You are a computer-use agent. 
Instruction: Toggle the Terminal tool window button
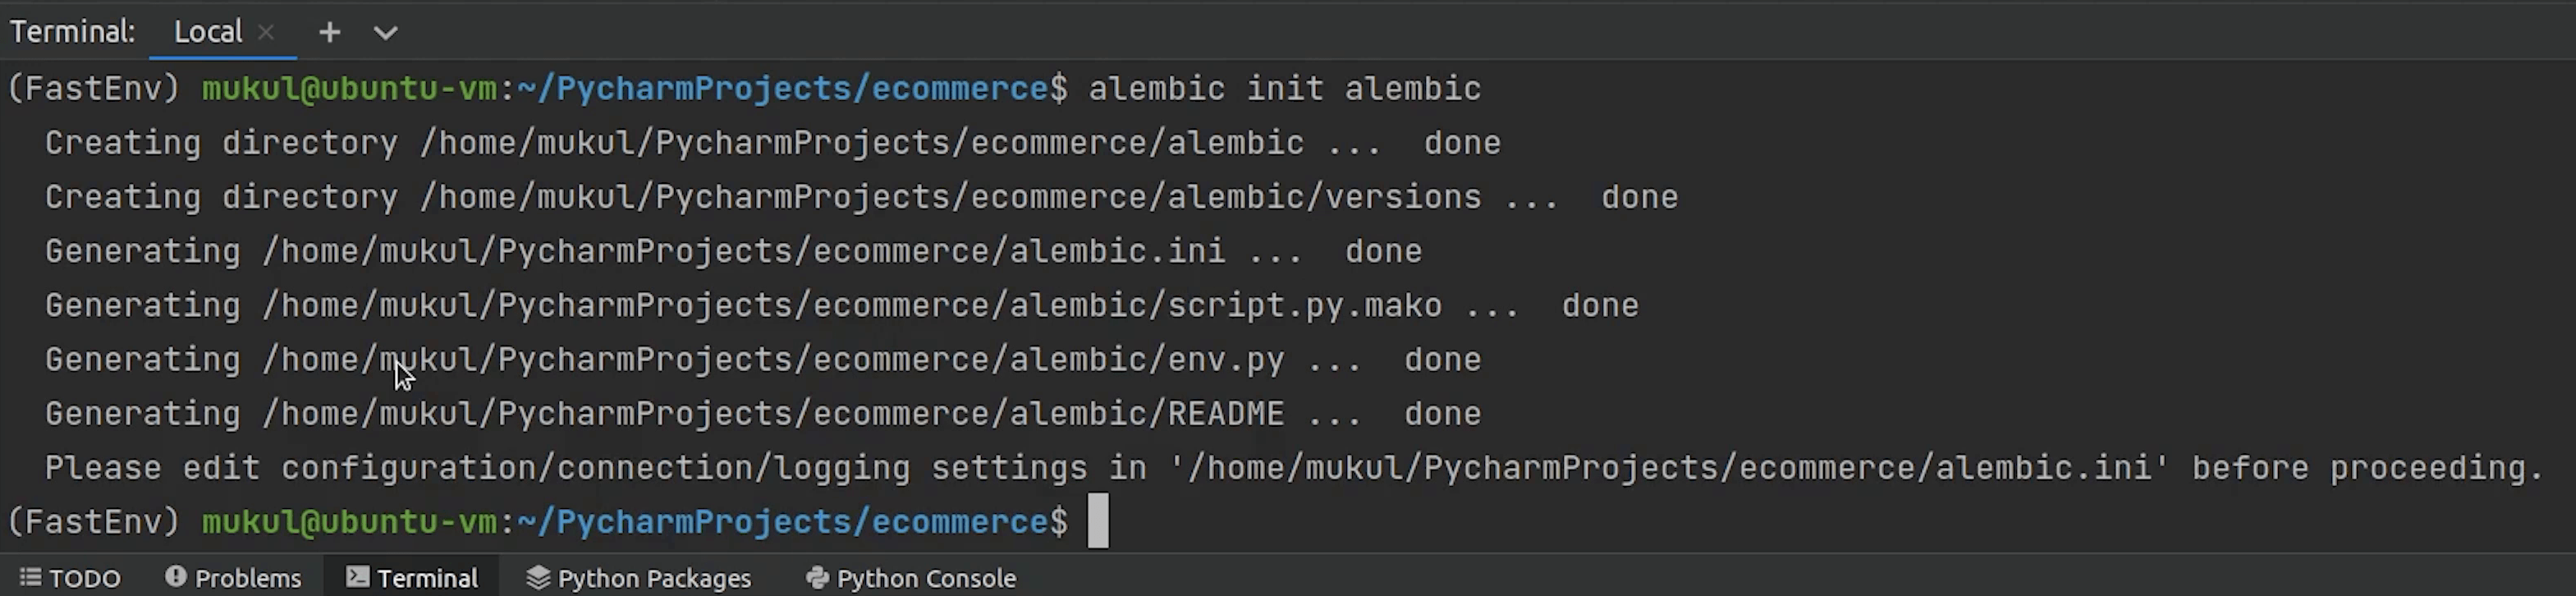coord(412,578)
